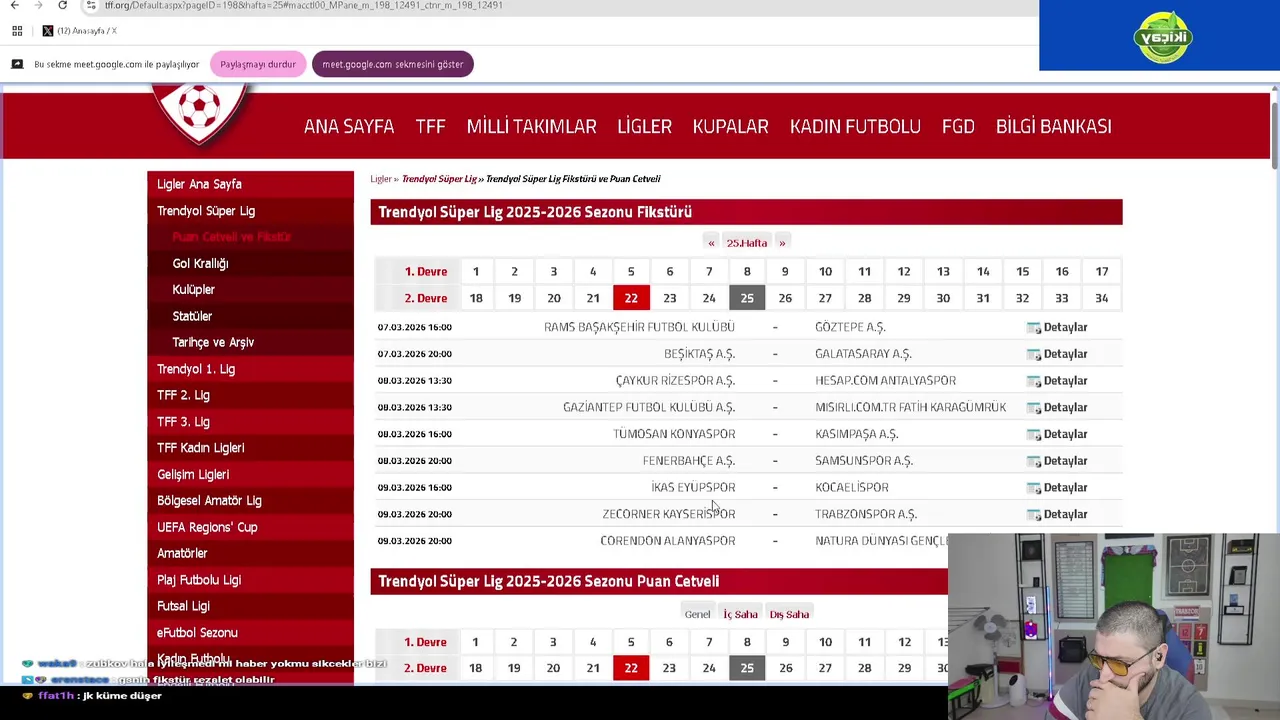The height and width of the screenshot is (720, 1280).
Task: Open ANA SAYFA menu
Action: (349, 126)
